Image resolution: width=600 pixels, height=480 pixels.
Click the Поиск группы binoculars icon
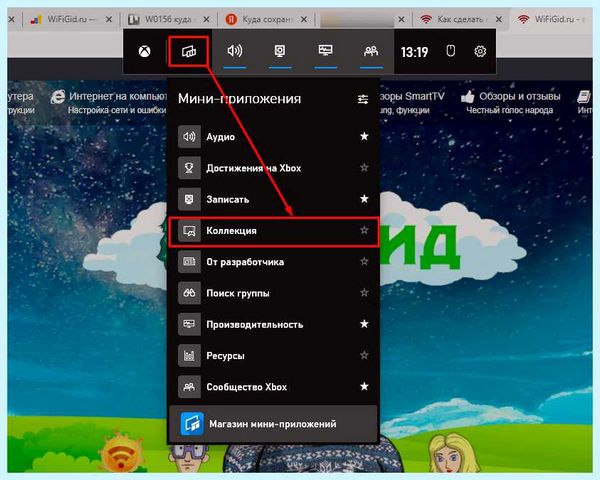[189, 293]
